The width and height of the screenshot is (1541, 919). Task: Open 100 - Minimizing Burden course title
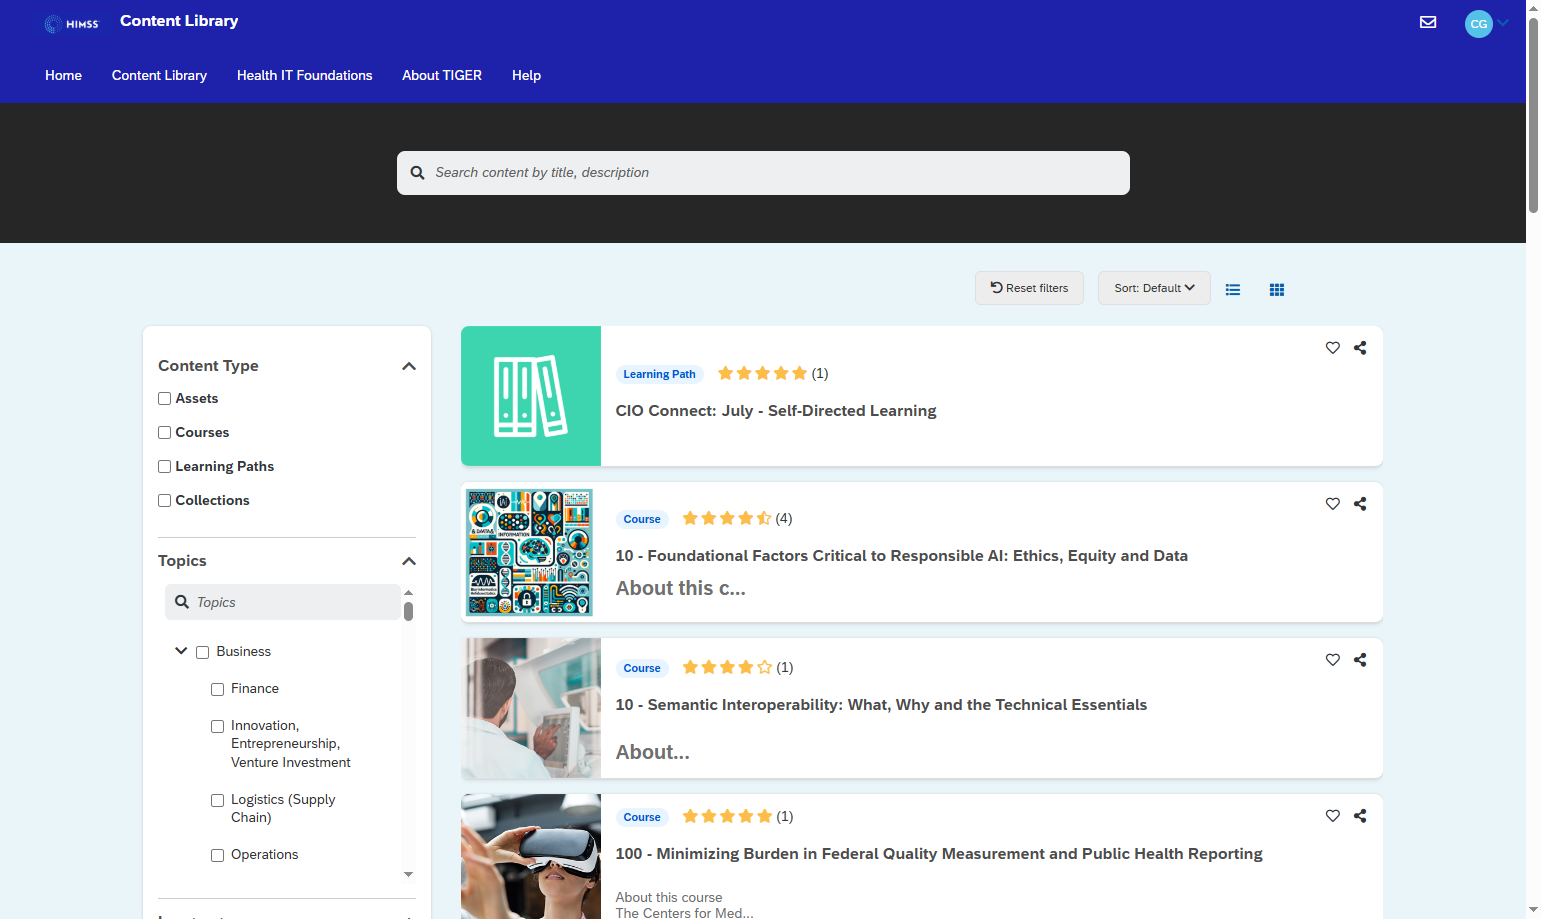939,854
